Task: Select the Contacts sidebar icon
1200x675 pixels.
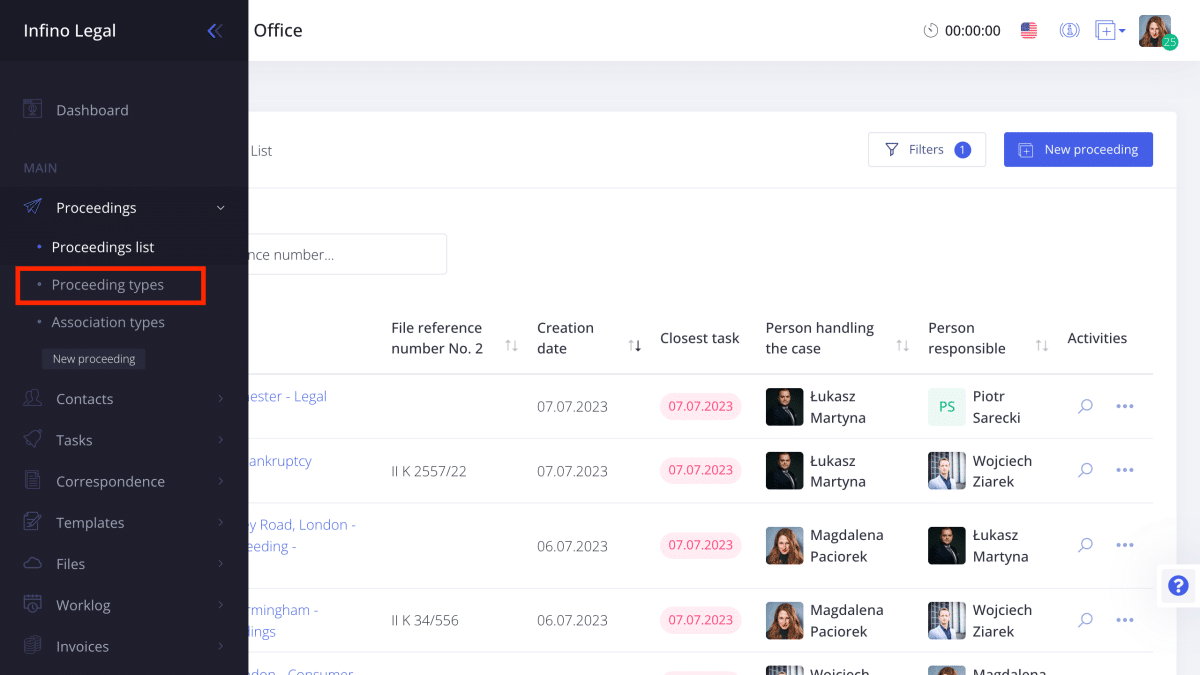Action: pyautogui.click(x=34, y=398)
